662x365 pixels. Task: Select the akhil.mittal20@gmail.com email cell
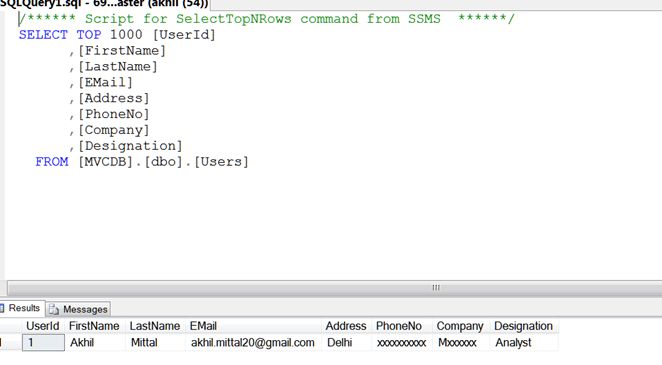(x=253, y=342)
